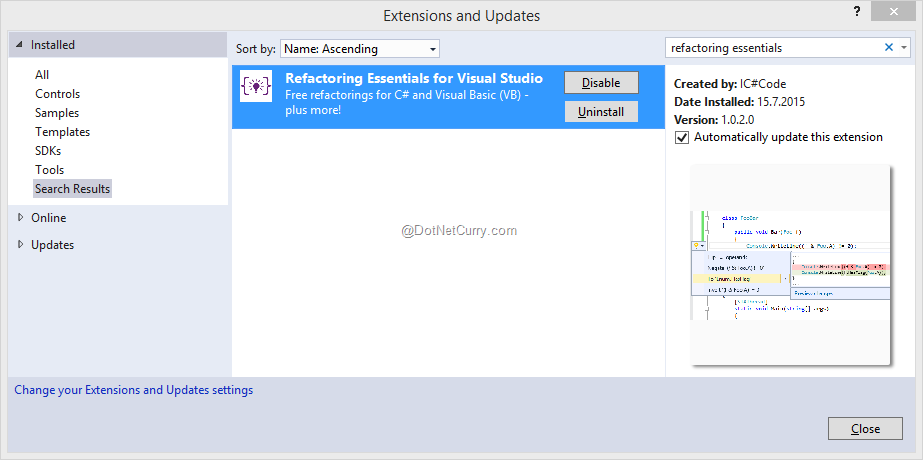Expand the Online category
This screenshot has width=923, height=460.
click(21, 217)
